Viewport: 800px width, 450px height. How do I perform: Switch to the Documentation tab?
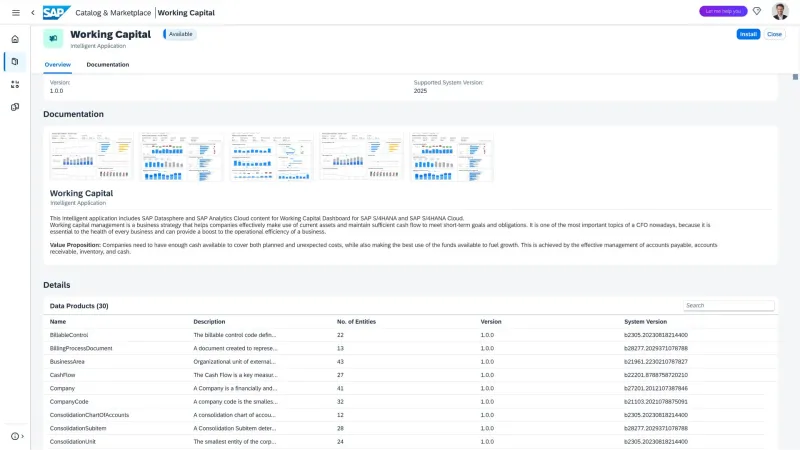pyautogui.click(x=108, y=65)
